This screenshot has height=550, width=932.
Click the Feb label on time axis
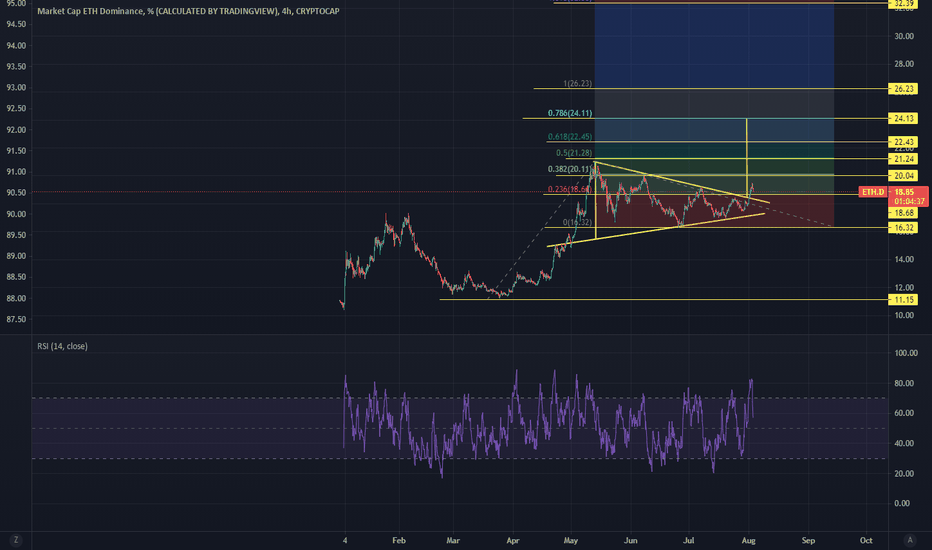coord(399,540)
